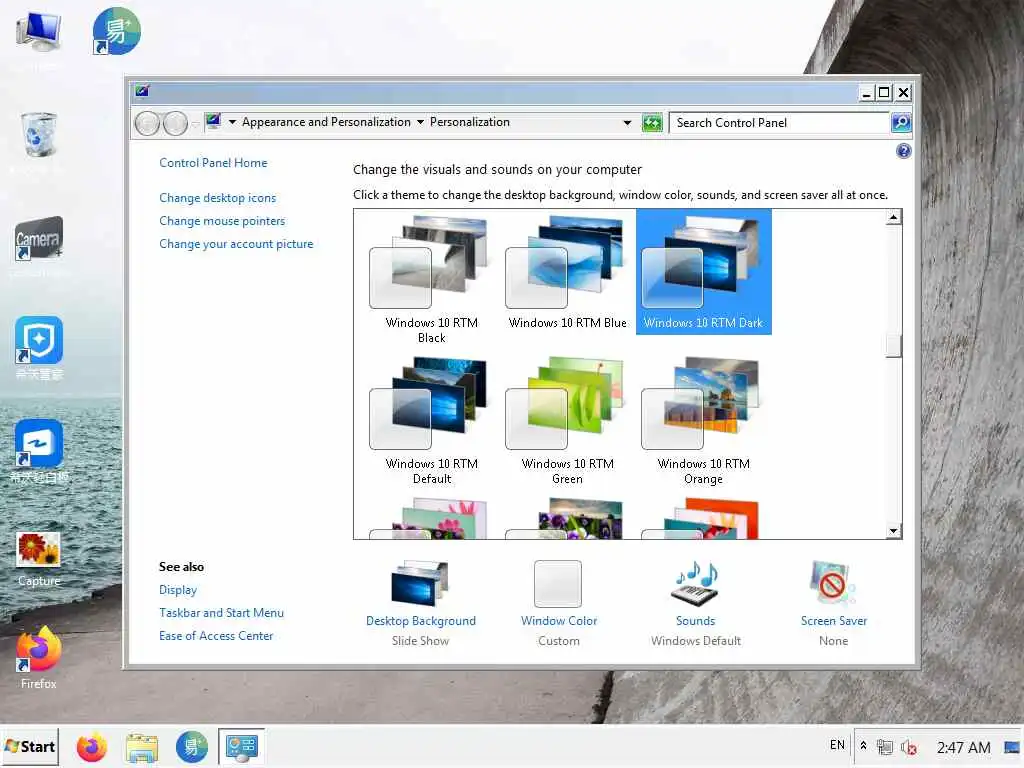Viewport: 1024px width, 768px height.
Task: Show hidden tray icons arrow
Action: tap(863, 745)
